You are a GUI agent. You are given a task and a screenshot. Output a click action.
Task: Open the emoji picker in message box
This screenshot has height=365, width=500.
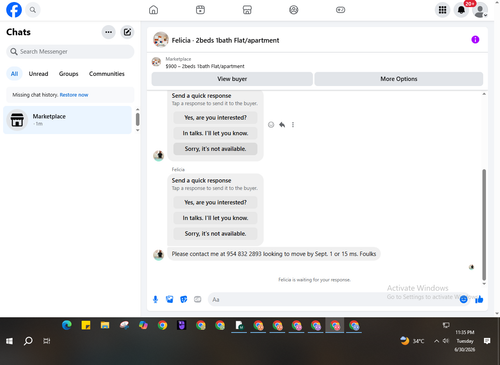point(463,299)
